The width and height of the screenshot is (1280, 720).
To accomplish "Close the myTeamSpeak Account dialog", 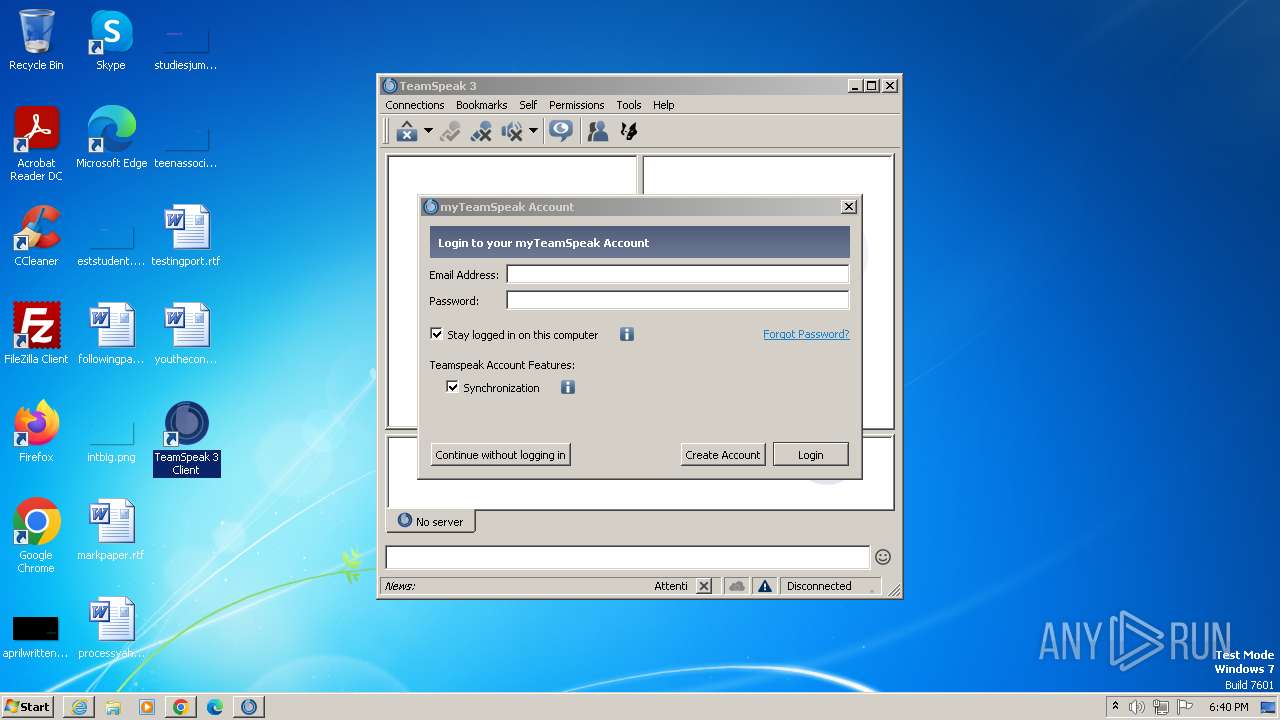I will click(849, 207).
